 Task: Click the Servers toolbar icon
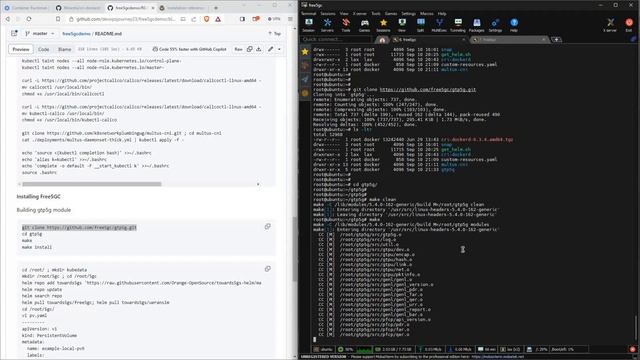coord(327,25)
